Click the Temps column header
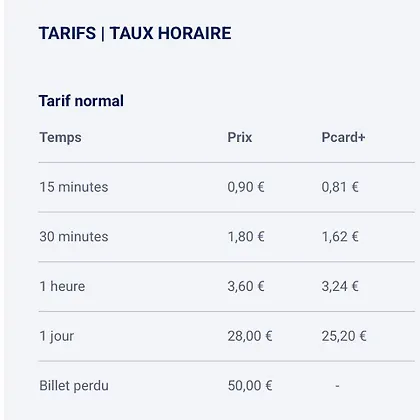420x420 pixels. coord(60,137)
